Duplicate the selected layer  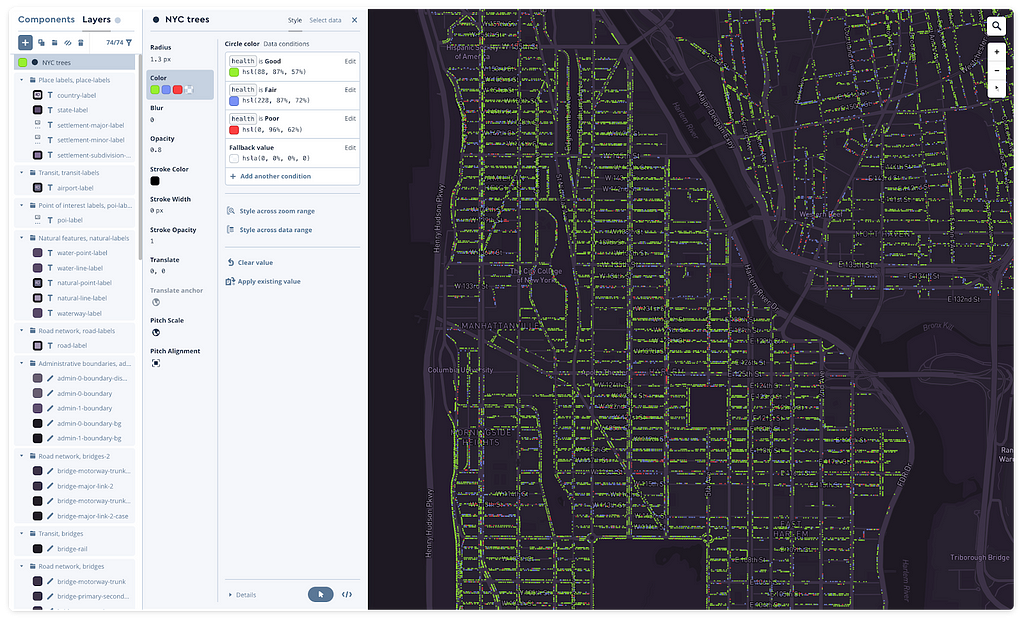(41, 42)
